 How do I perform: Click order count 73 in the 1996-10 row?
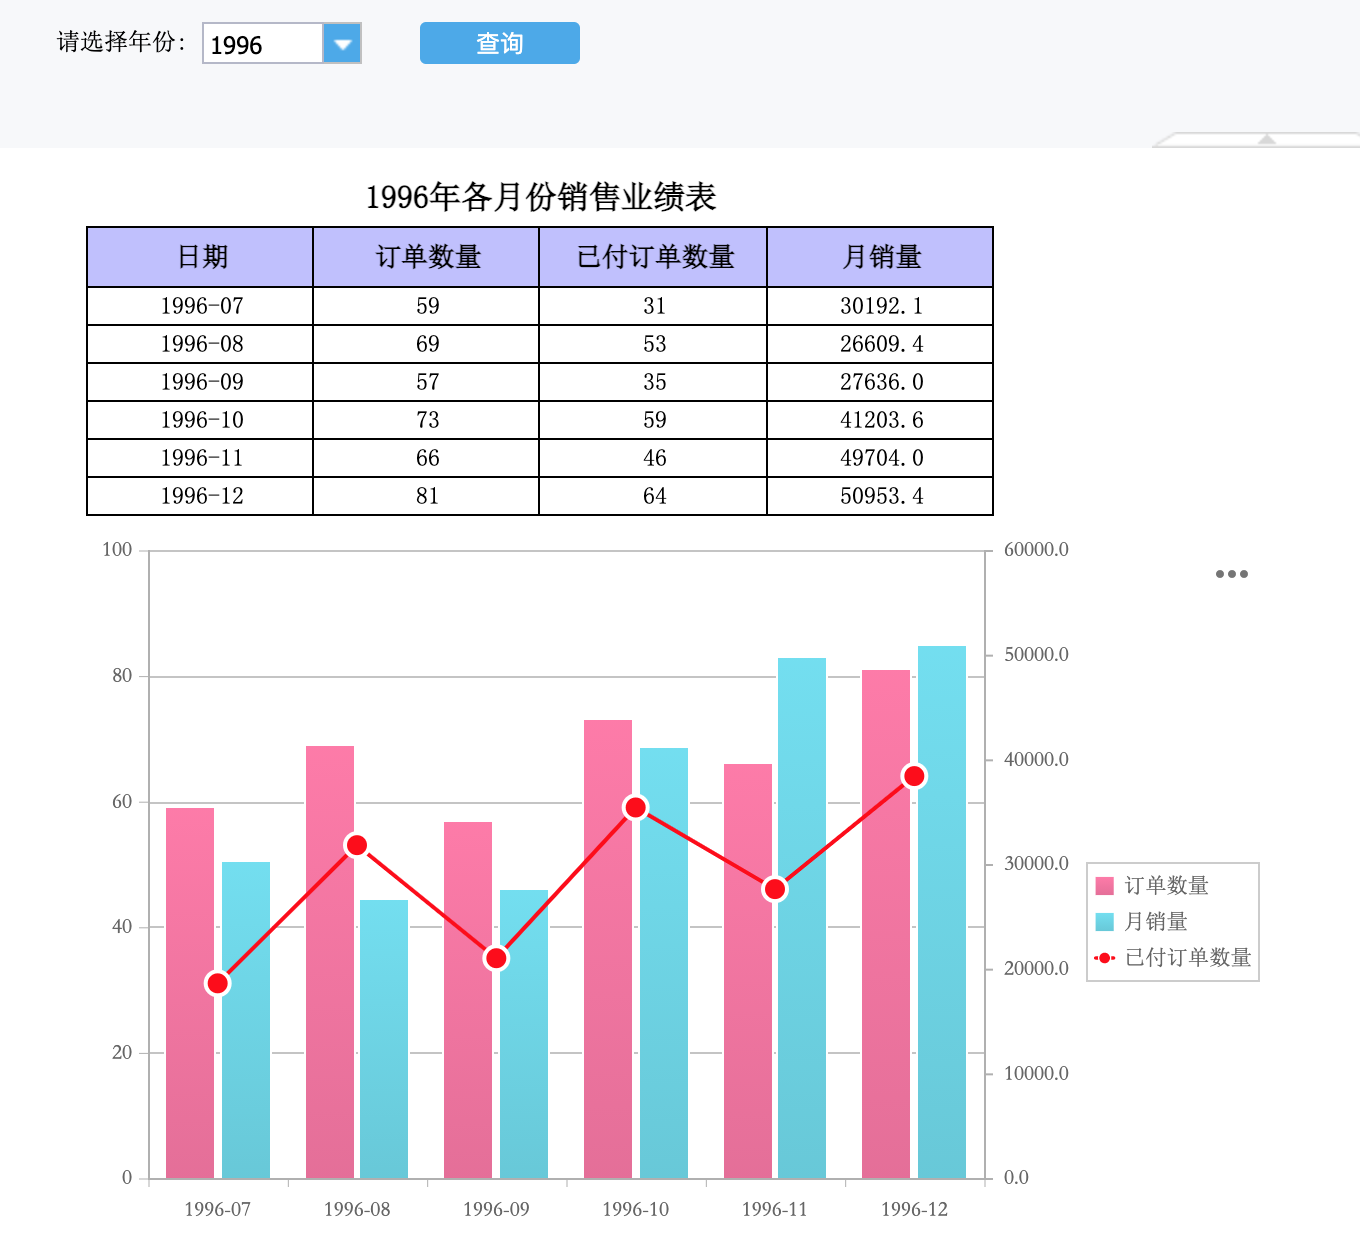426,420
